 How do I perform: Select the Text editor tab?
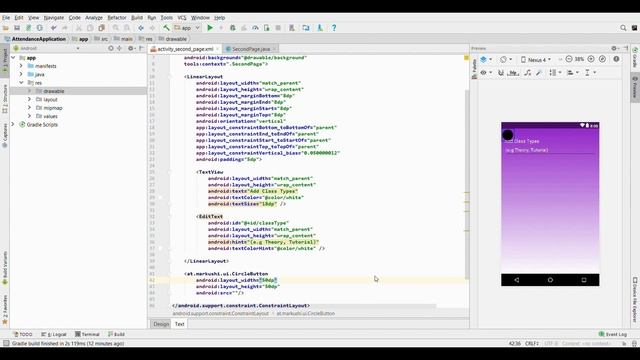pyautogui.click(x=180, y=324)
